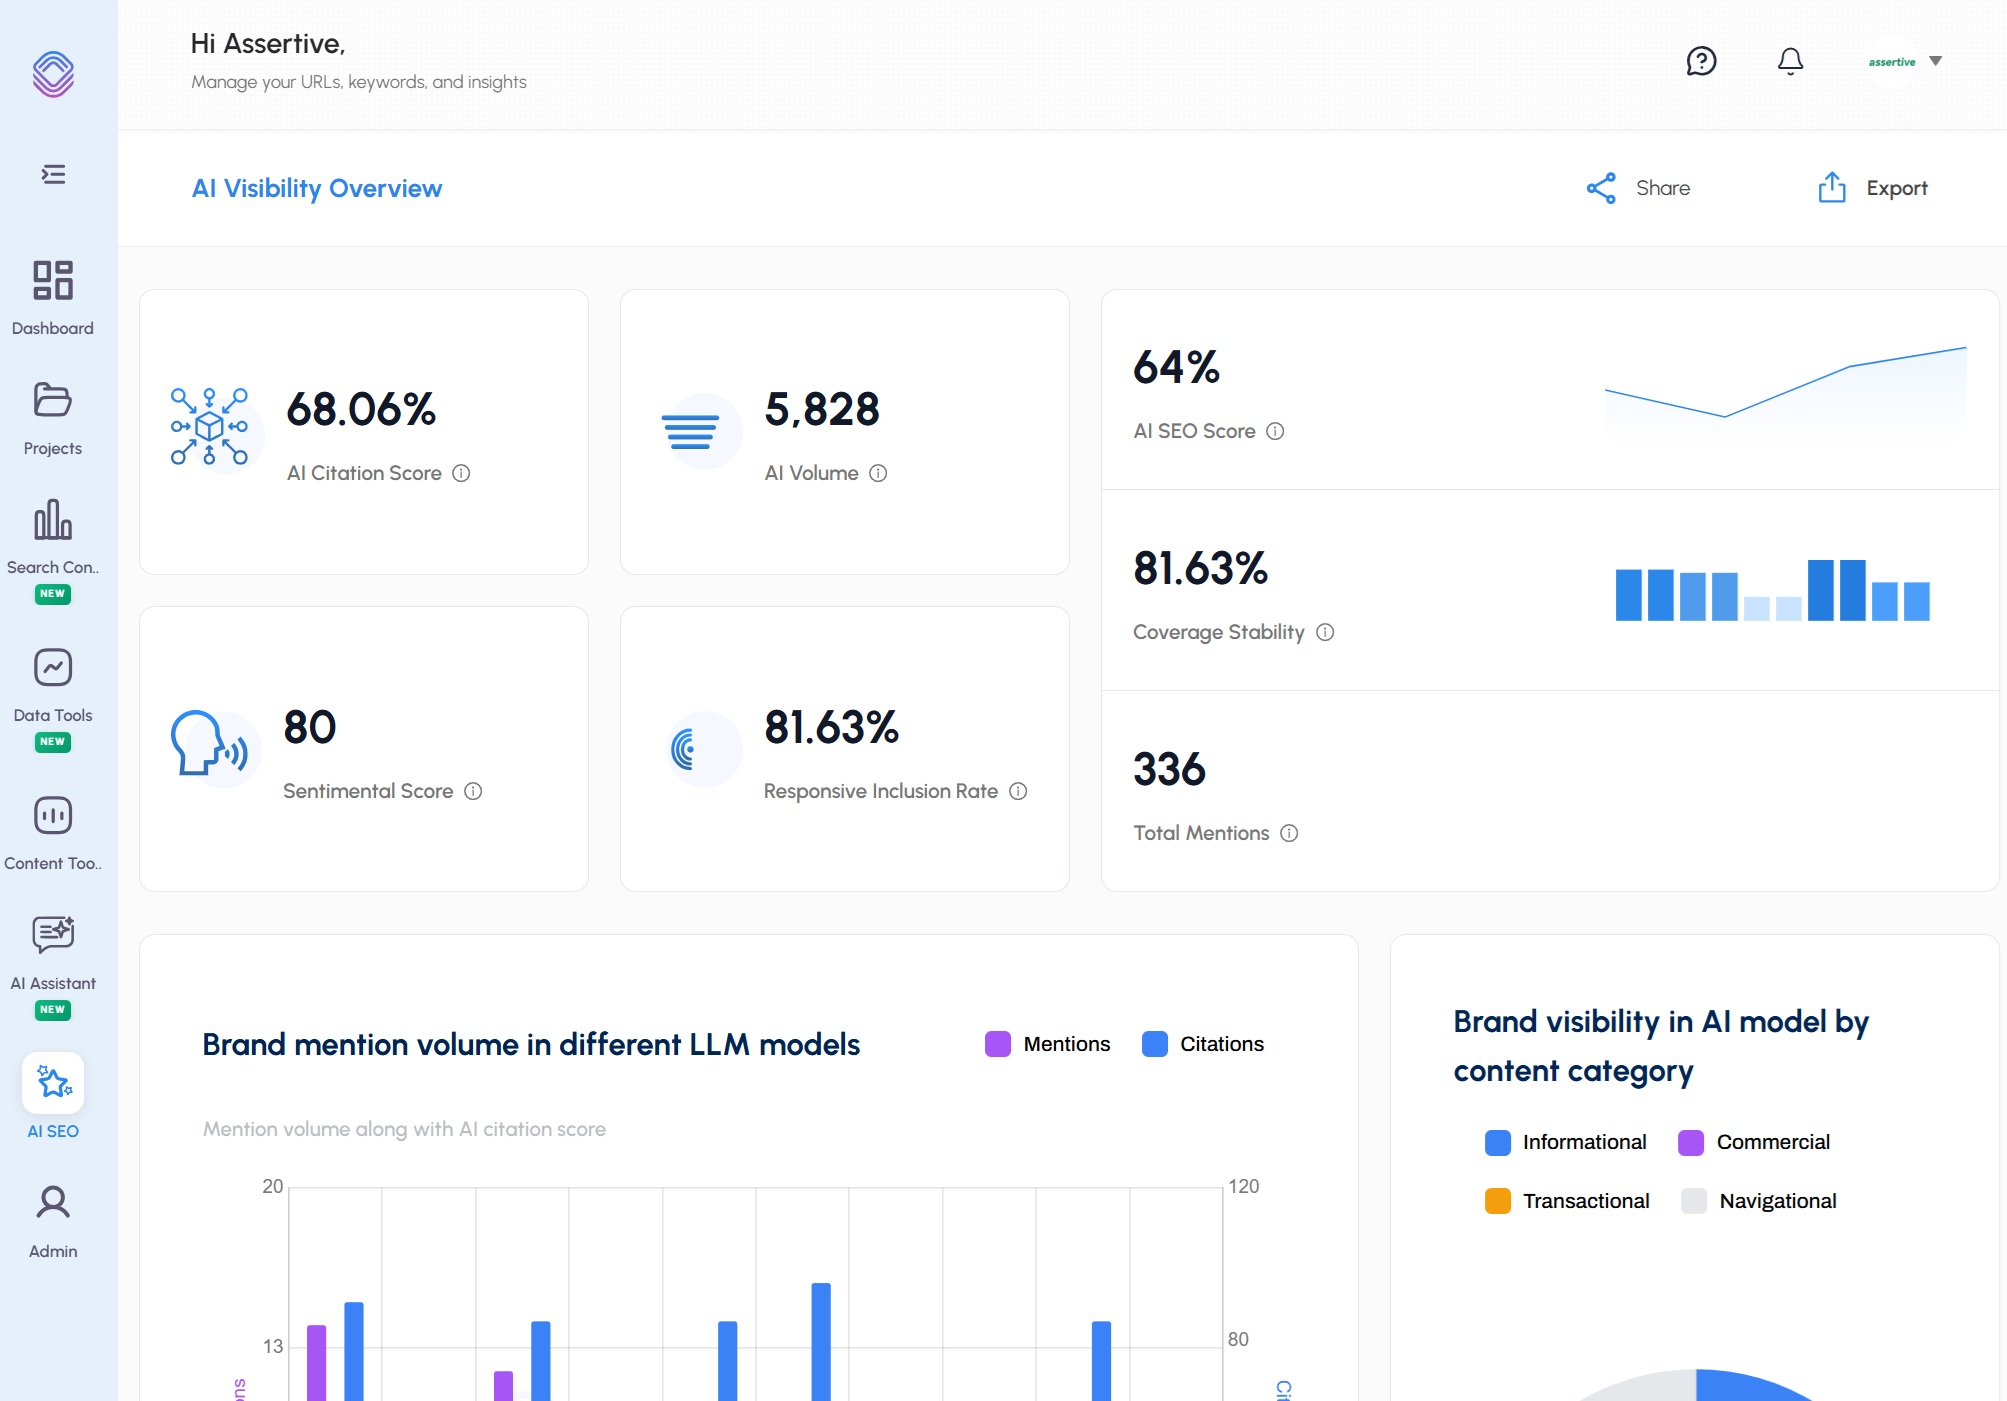Go to Admin in the sidebar

pos(53,1251)
